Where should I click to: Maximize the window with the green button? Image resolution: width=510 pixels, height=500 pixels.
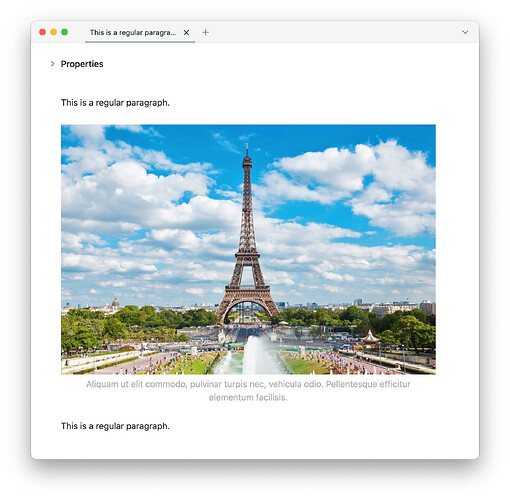pyautogui.click(x=65, y=32)
